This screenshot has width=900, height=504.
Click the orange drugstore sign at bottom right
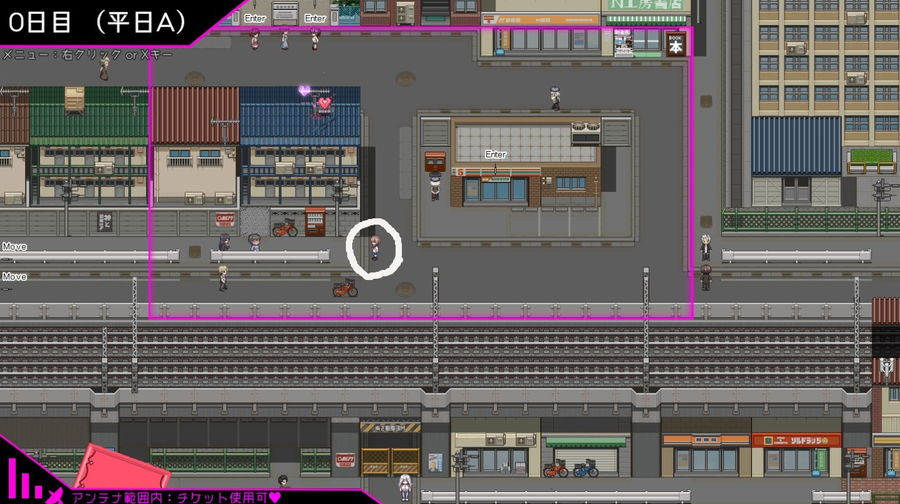pyautogui.click(x=797, y=440)
